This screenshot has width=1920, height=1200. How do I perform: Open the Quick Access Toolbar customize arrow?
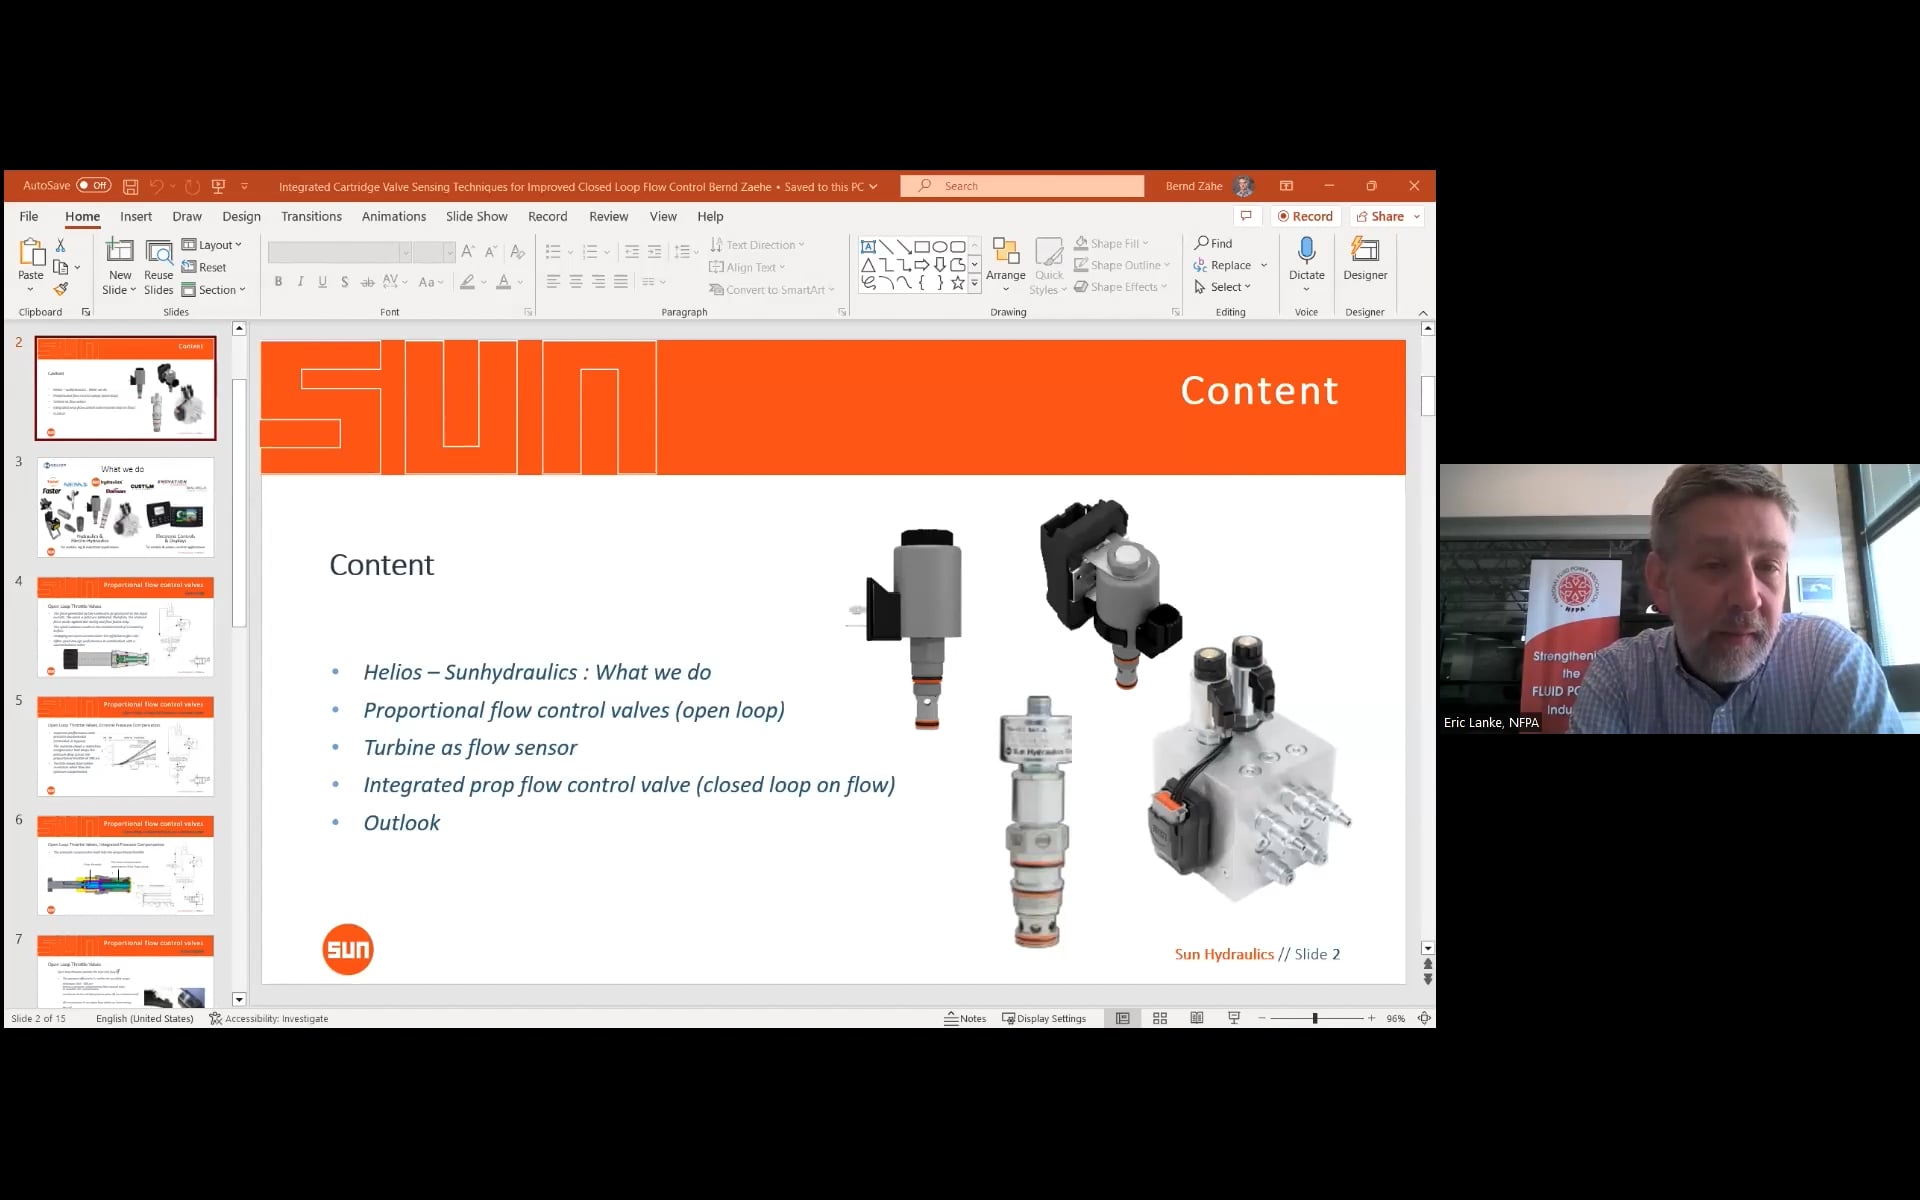[x=244, y=186]
